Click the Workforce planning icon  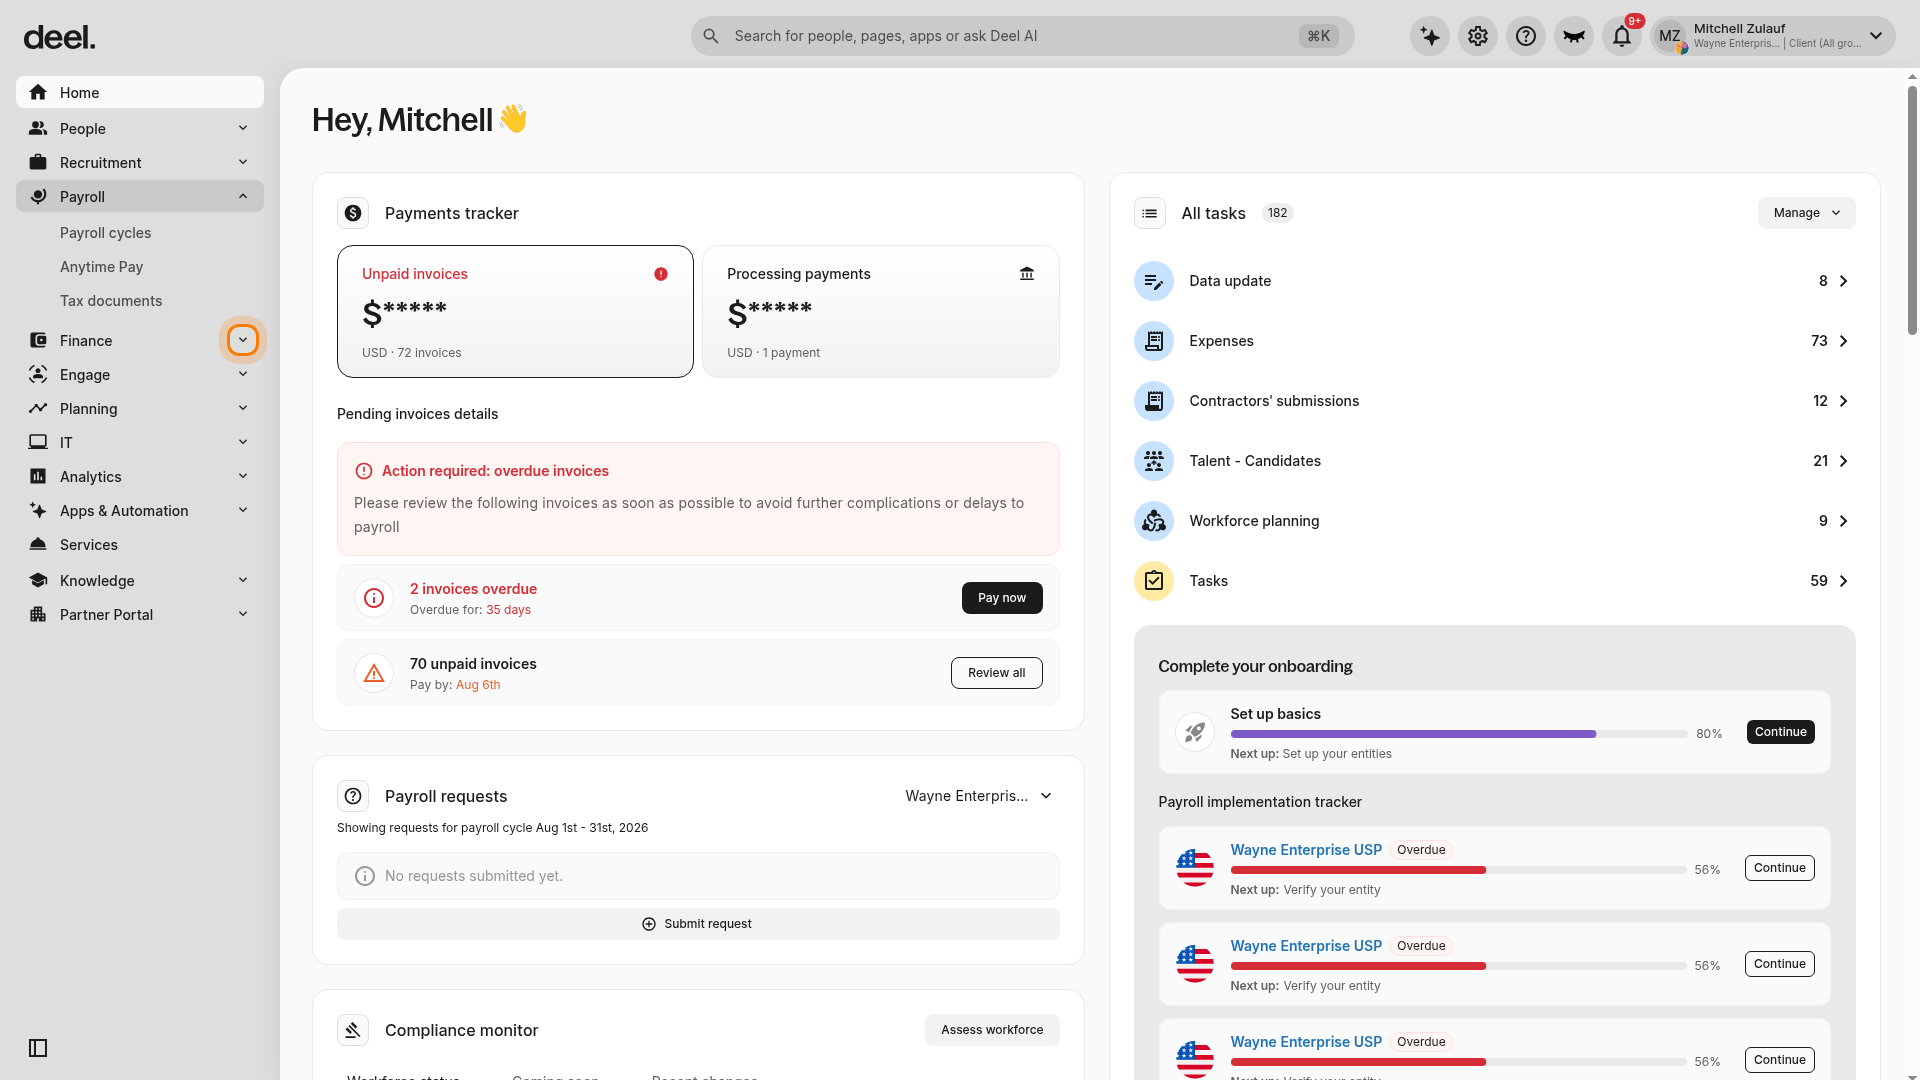point(1154,521)
